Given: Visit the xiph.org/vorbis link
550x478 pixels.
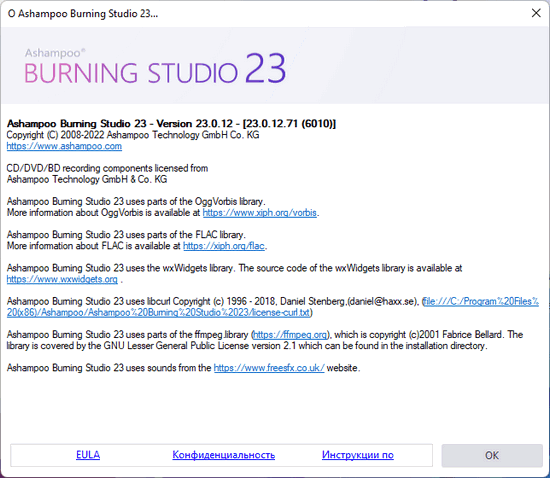Looking at the screenshot, I should pyautogui.click(x=260, y=213).
